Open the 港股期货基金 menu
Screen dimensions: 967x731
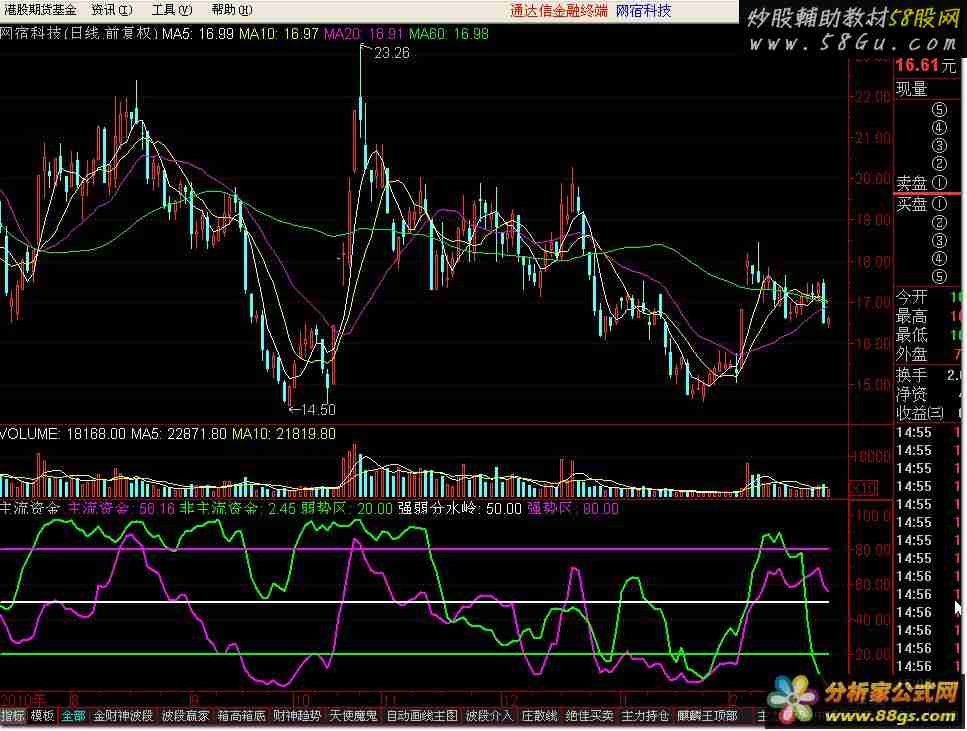coord(40,10)
